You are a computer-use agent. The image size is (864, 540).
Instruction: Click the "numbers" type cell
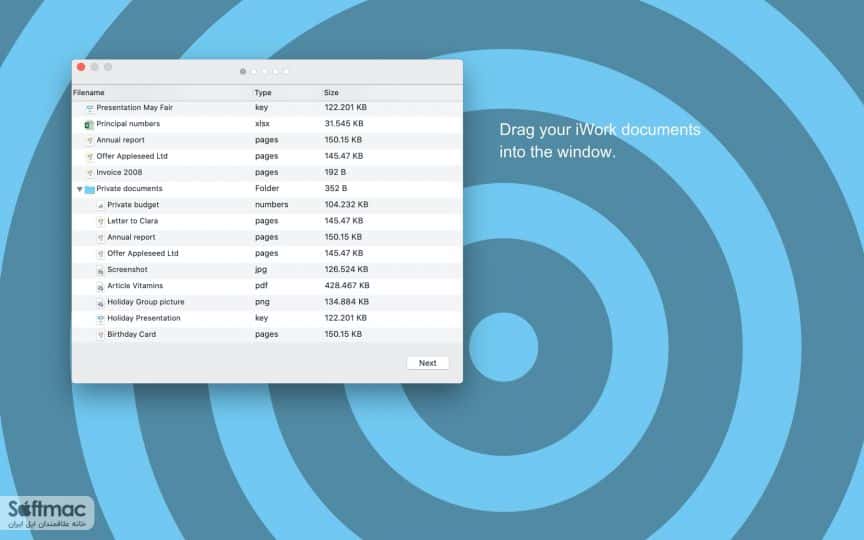click(272, 204)
